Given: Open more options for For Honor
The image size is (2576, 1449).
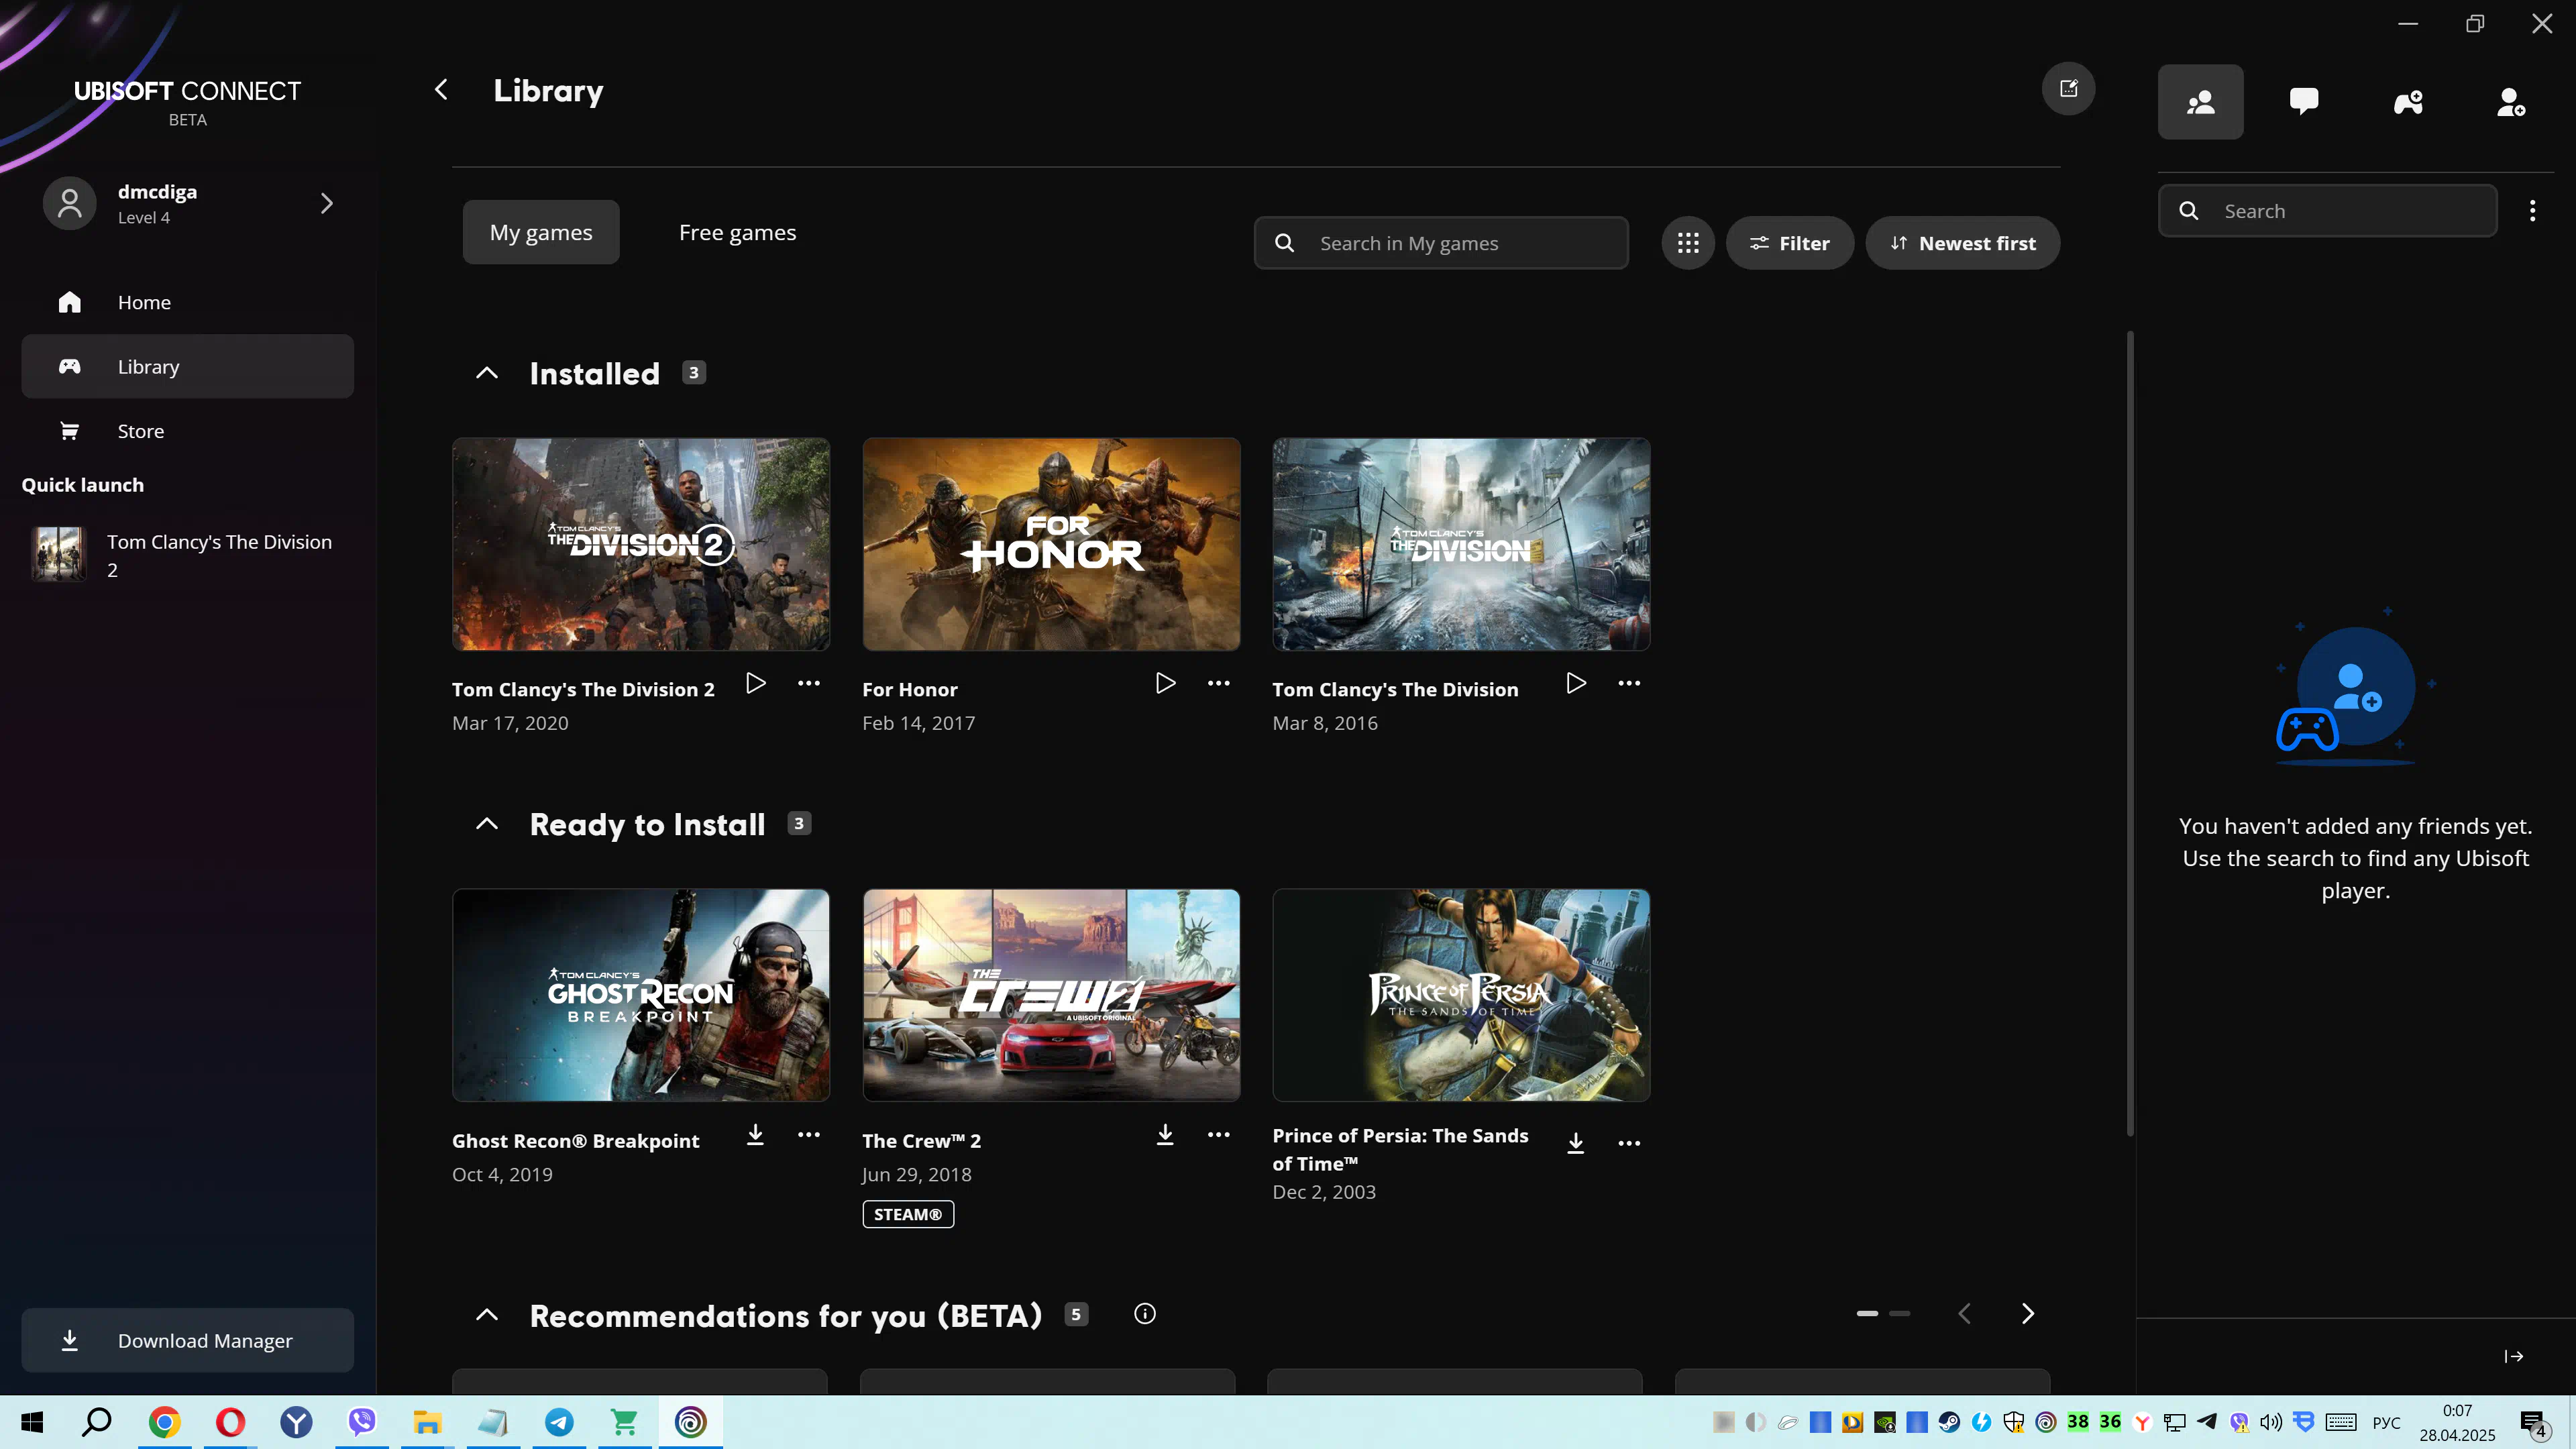Looking at the screenshot, I should coord(1219,683).
